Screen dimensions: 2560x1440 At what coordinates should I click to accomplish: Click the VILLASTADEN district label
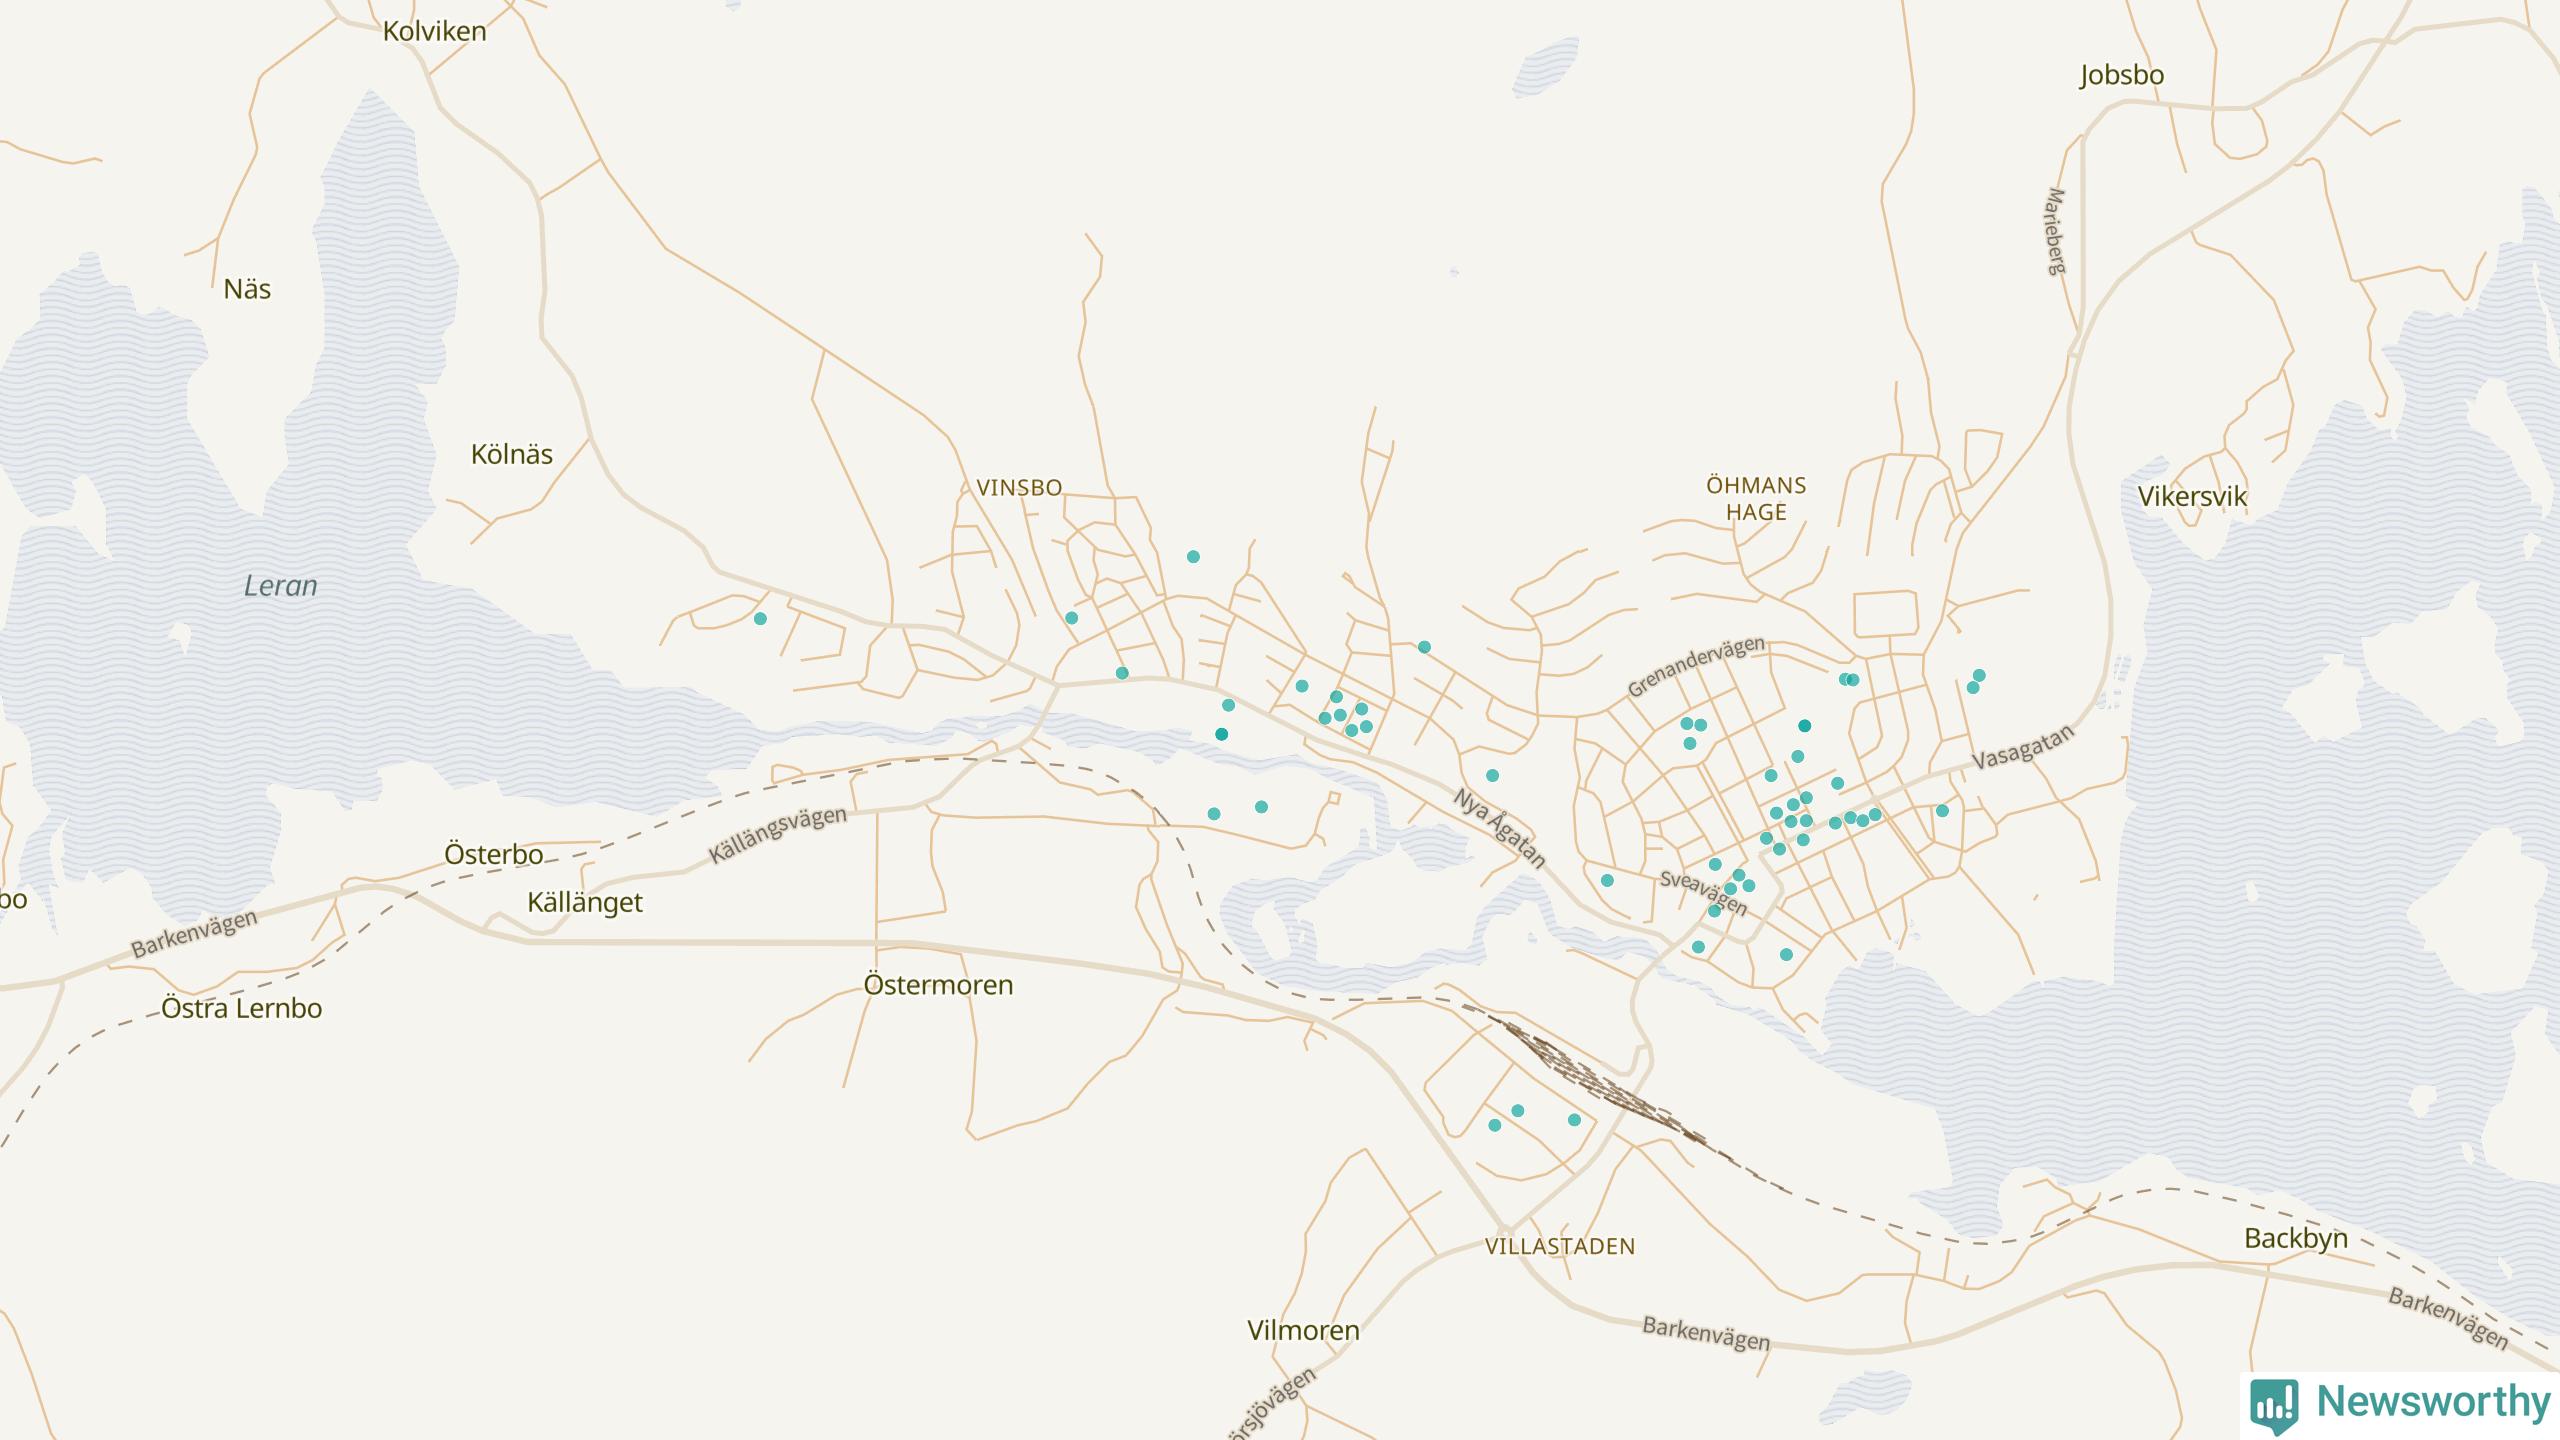1560,1247
